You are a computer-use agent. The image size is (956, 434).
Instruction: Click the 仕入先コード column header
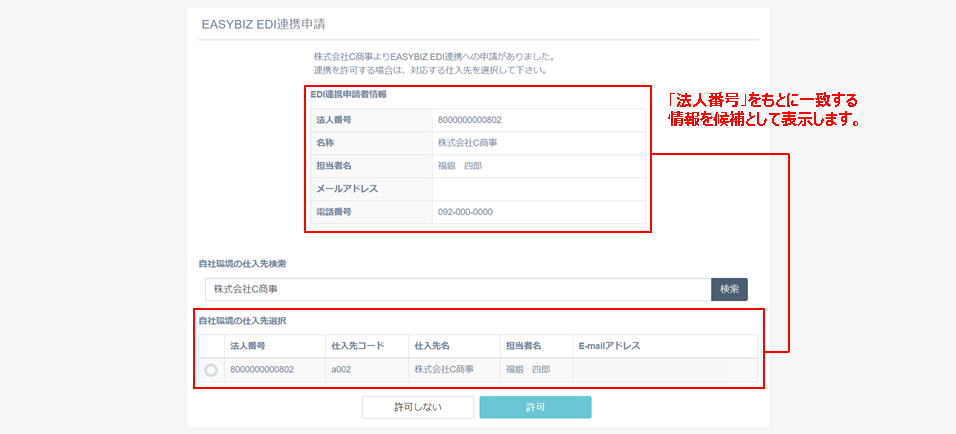point(357,346)
